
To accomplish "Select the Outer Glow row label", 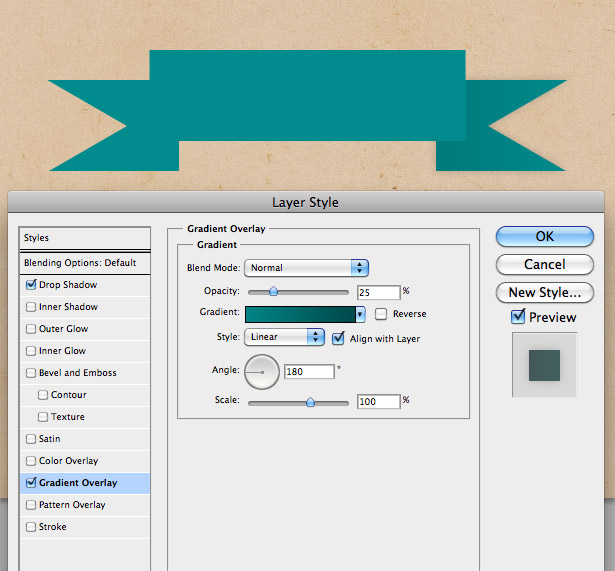I will pos(64,329).
